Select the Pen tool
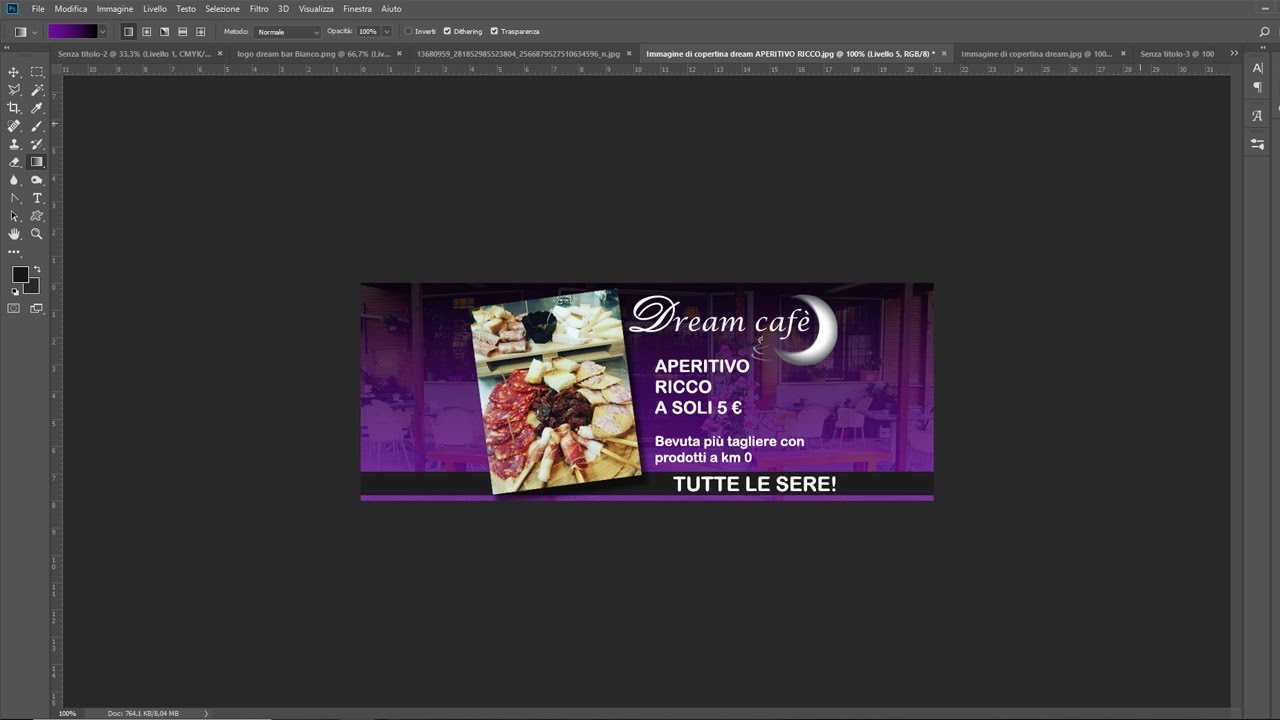Image resolution: width=1280 pixels, height=720 pixels. [14, 198]
